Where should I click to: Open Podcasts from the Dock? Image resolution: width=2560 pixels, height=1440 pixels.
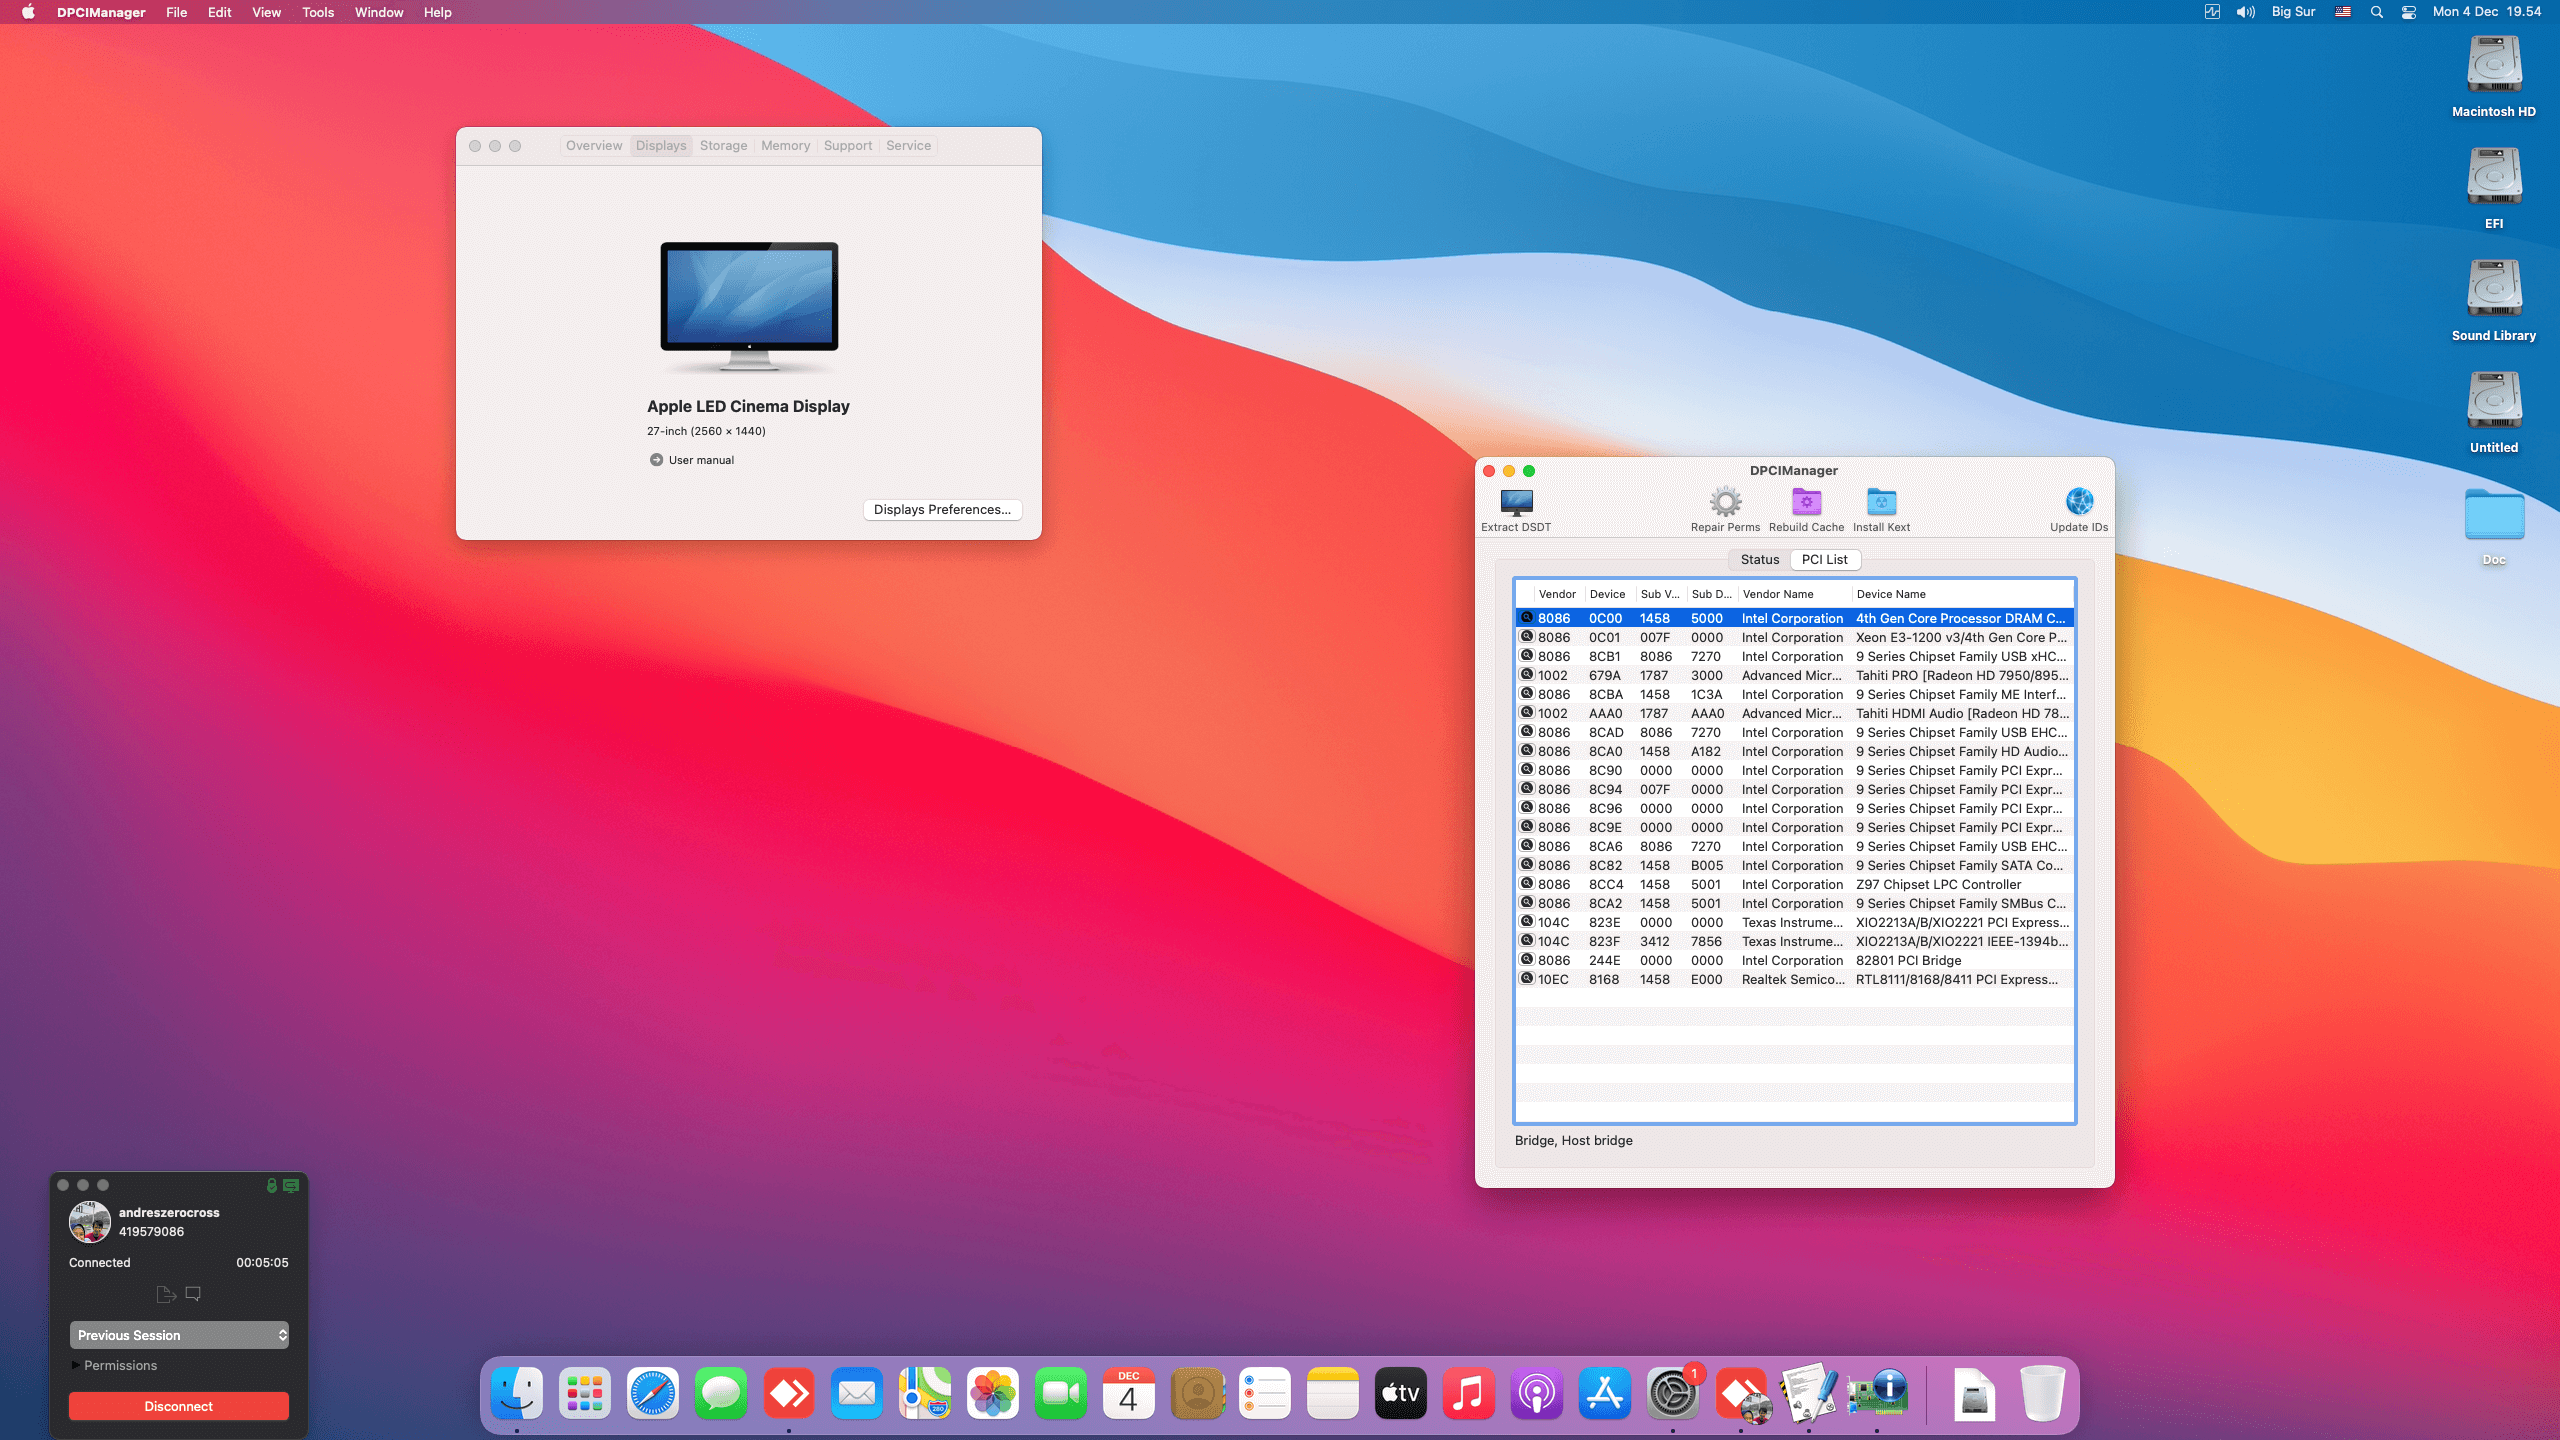(1537, 1393)
